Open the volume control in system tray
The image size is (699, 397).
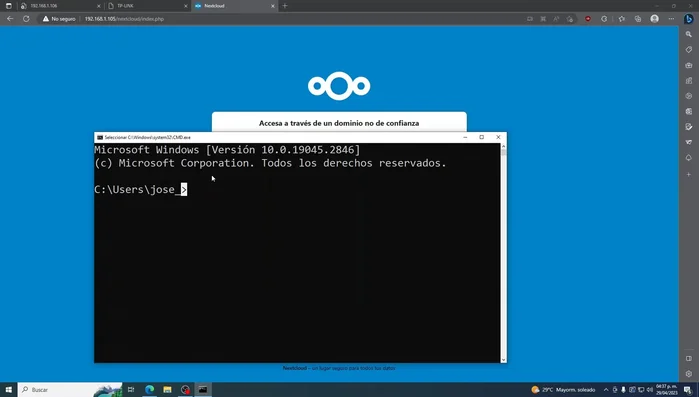click(x=650, y=389)
